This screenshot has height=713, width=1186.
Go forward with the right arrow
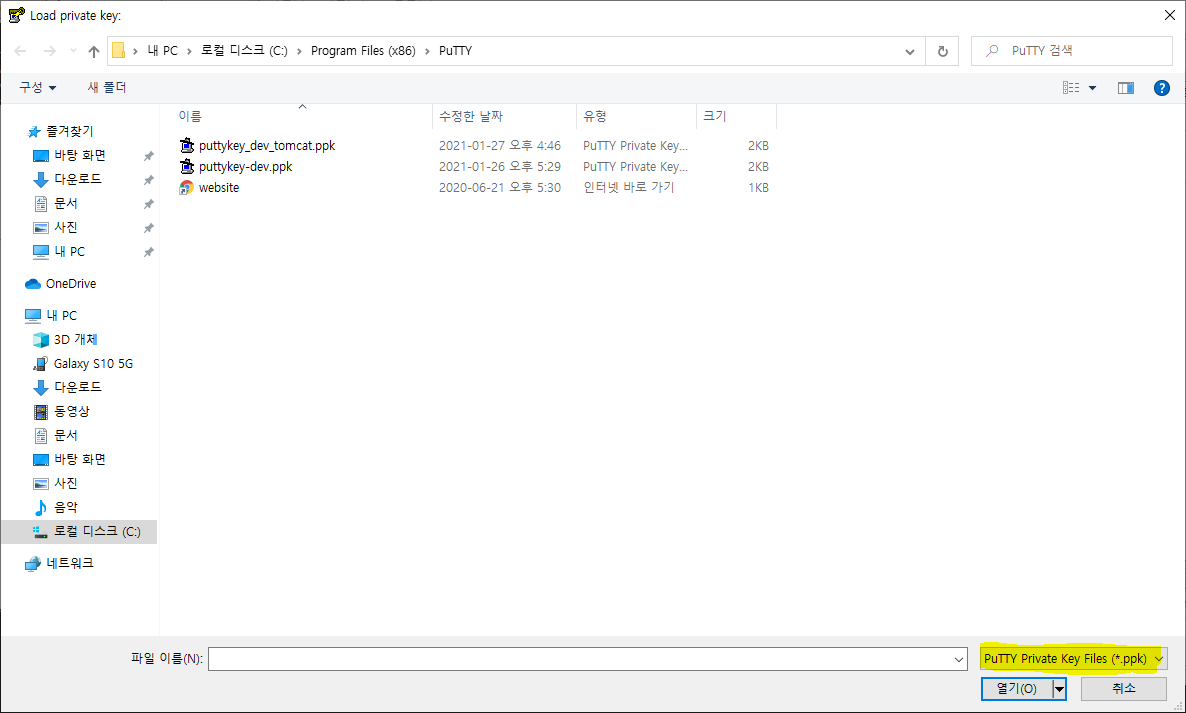click(49, 51)
